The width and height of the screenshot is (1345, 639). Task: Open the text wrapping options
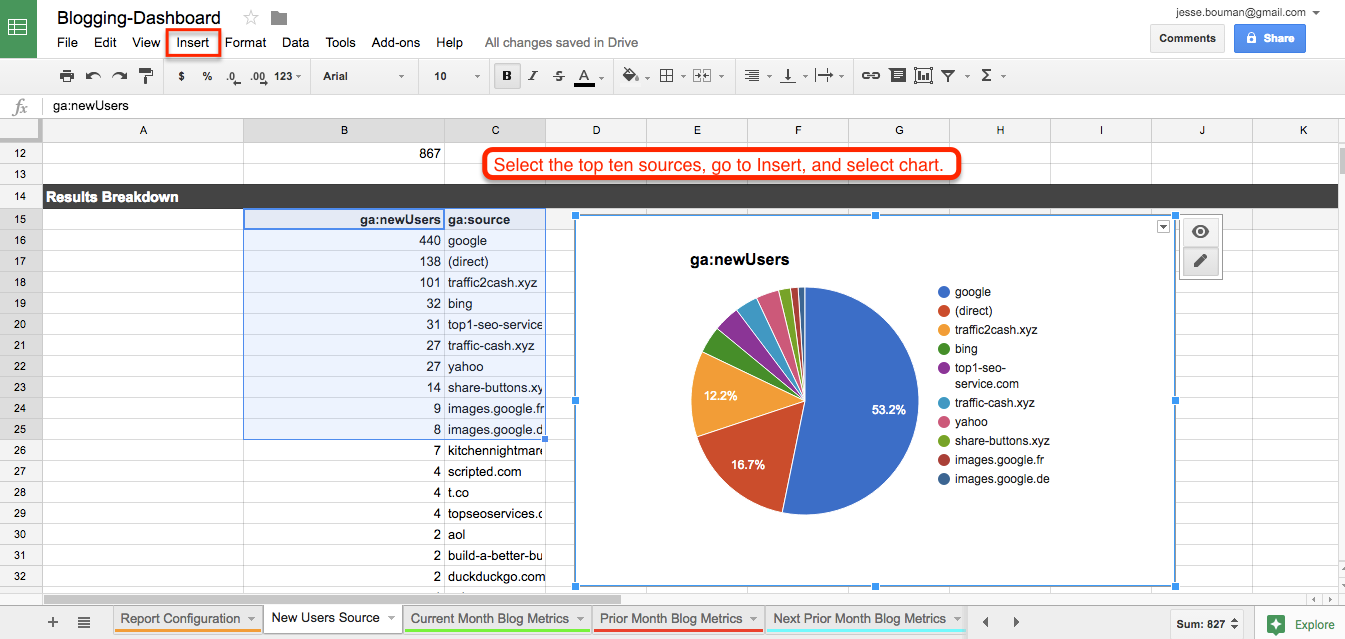[x=829, y=76]
